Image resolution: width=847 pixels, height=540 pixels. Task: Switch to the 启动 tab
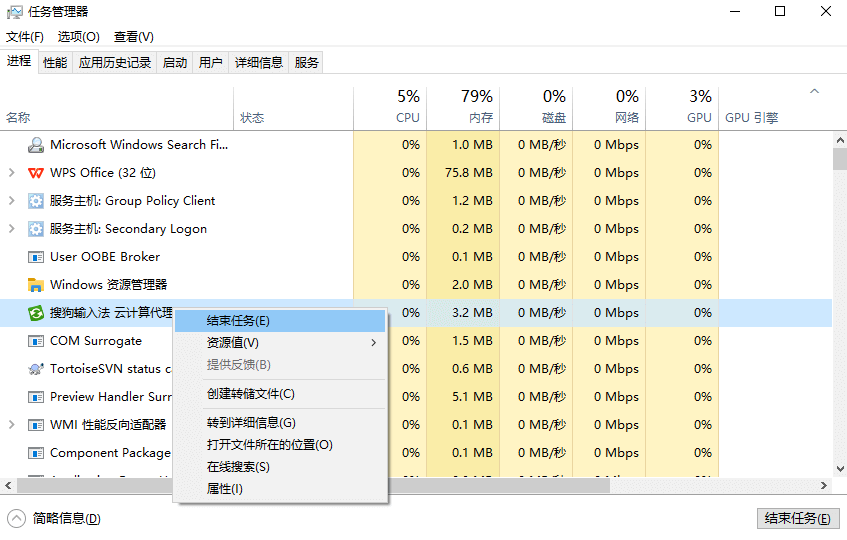[175, 63]
